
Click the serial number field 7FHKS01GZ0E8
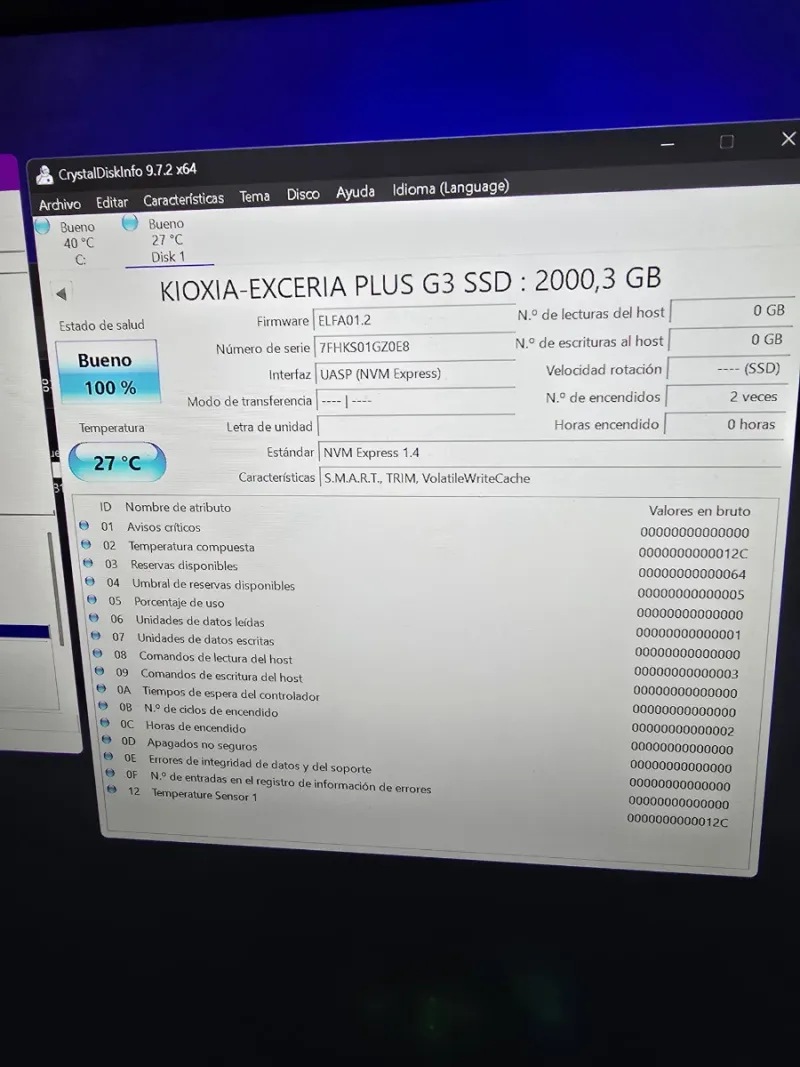coord(414,346)
